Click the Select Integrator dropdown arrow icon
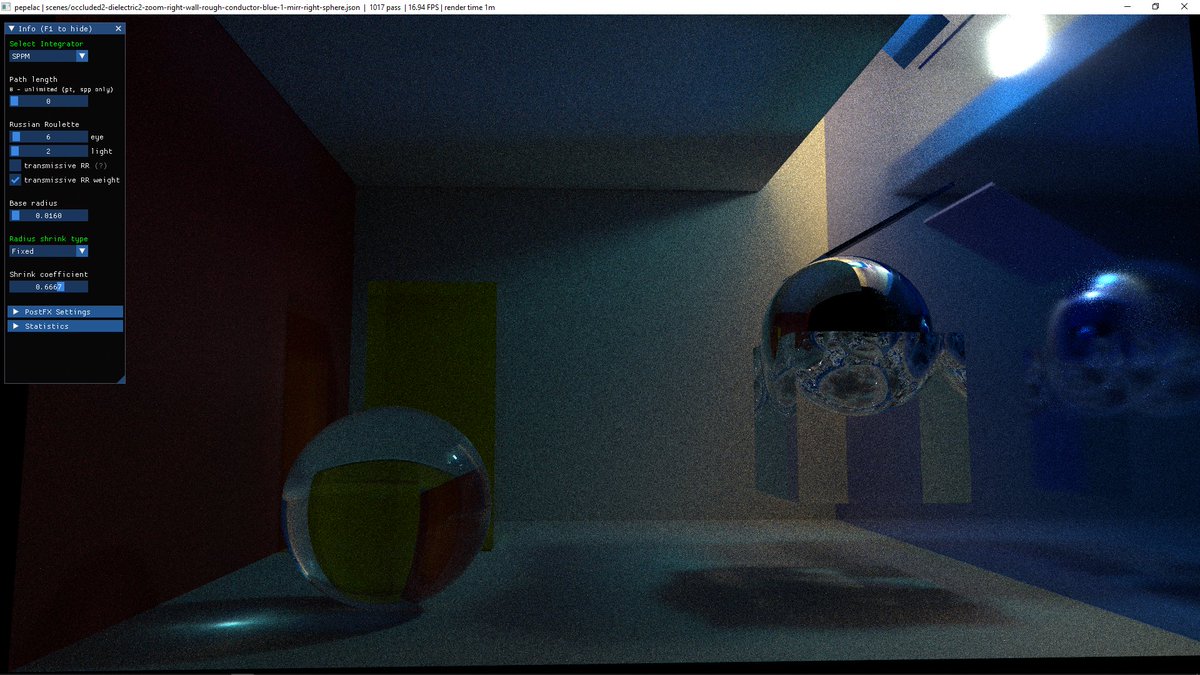 [81, 55]
